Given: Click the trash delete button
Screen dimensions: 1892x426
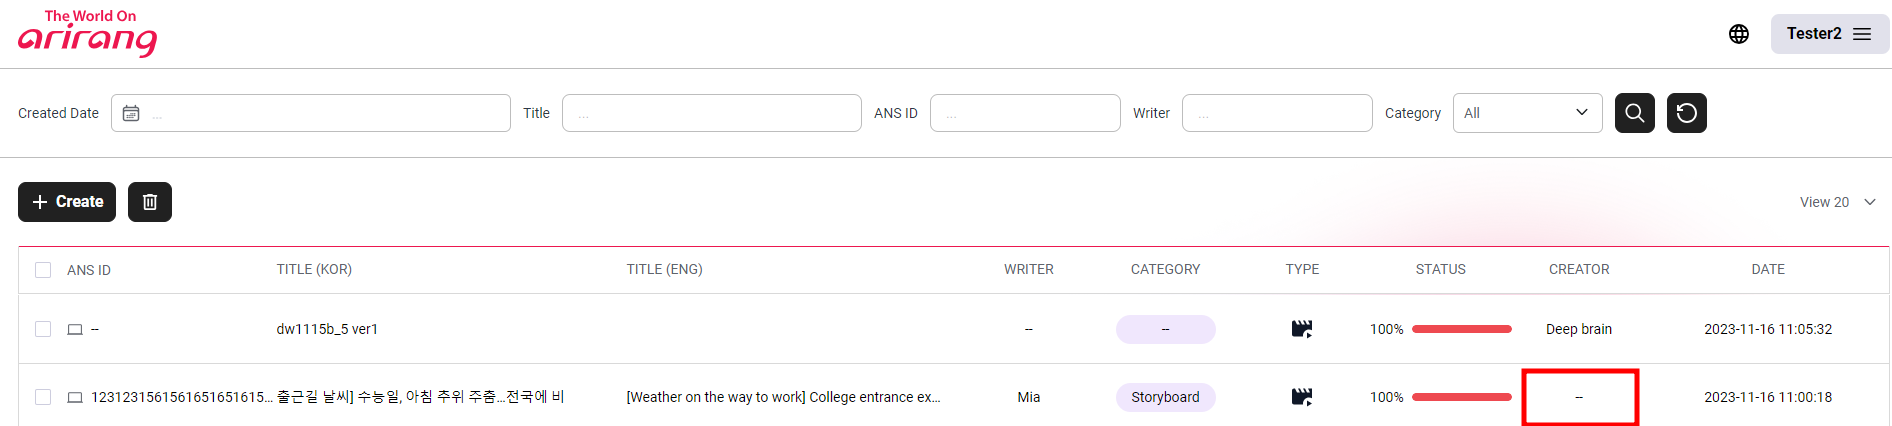Looking at the screenshot, I should (150, 202).
